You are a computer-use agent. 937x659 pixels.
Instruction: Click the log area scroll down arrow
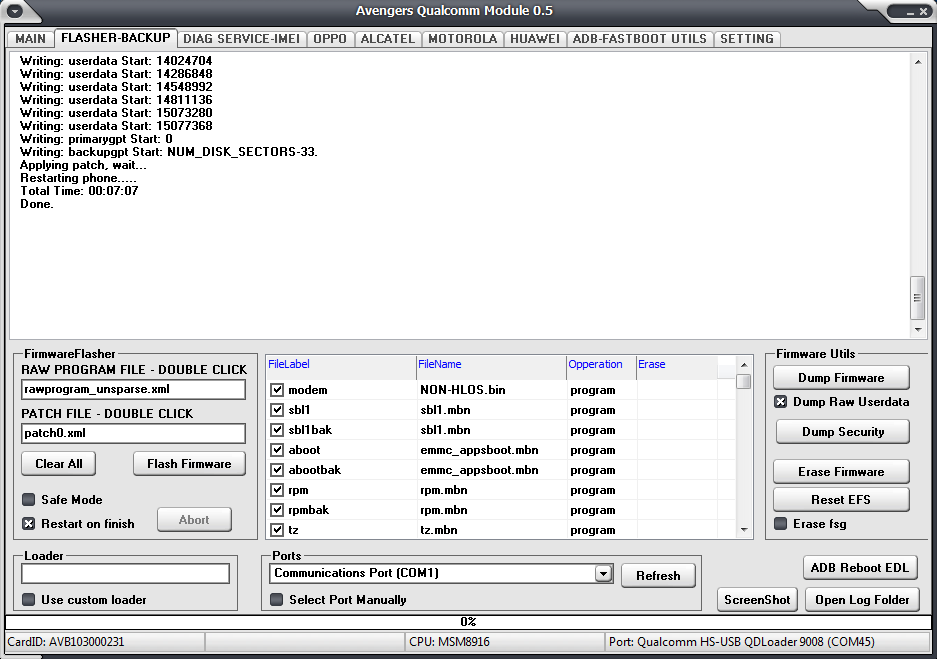pos(918,330)
